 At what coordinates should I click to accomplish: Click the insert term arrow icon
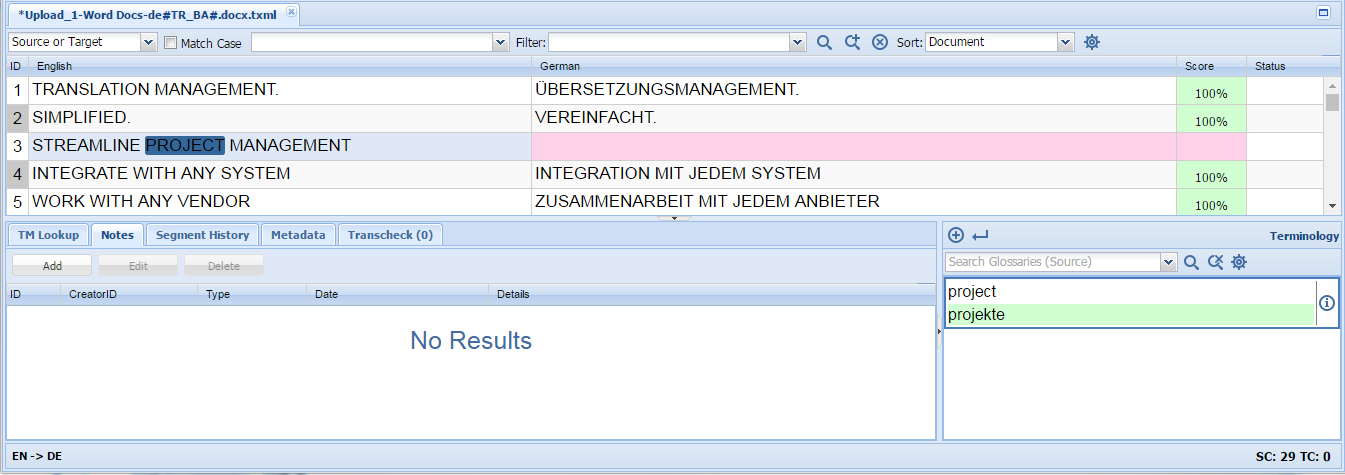[x=980, y=235]
